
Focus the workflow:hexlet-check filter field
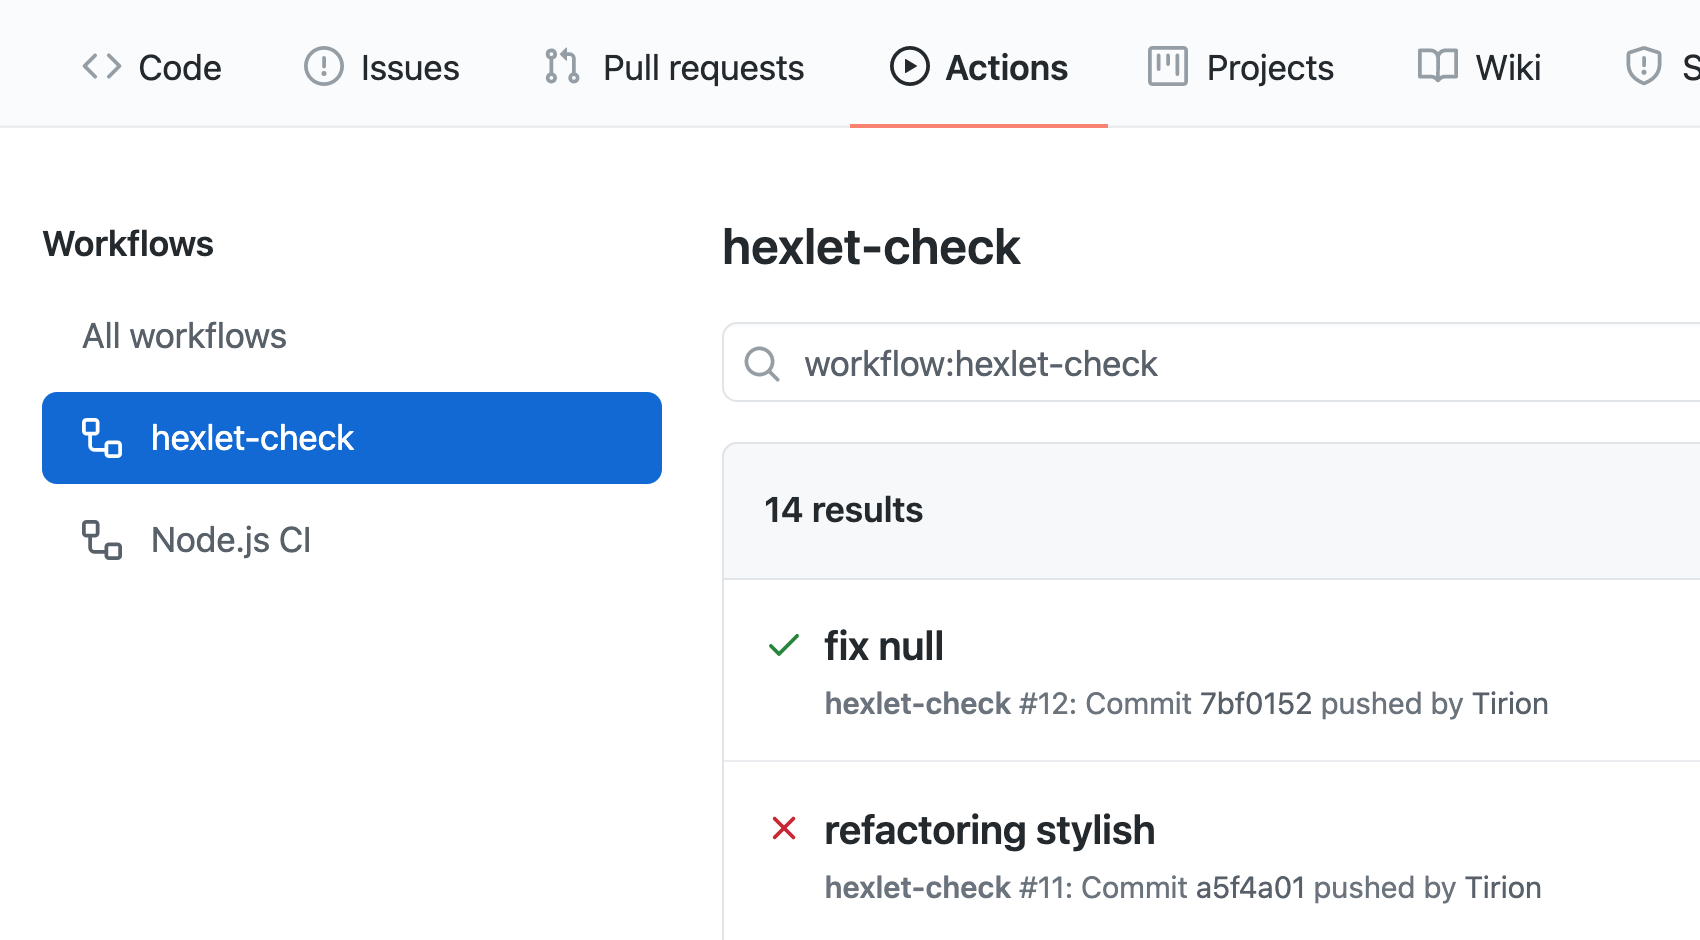click(1200, 364)
